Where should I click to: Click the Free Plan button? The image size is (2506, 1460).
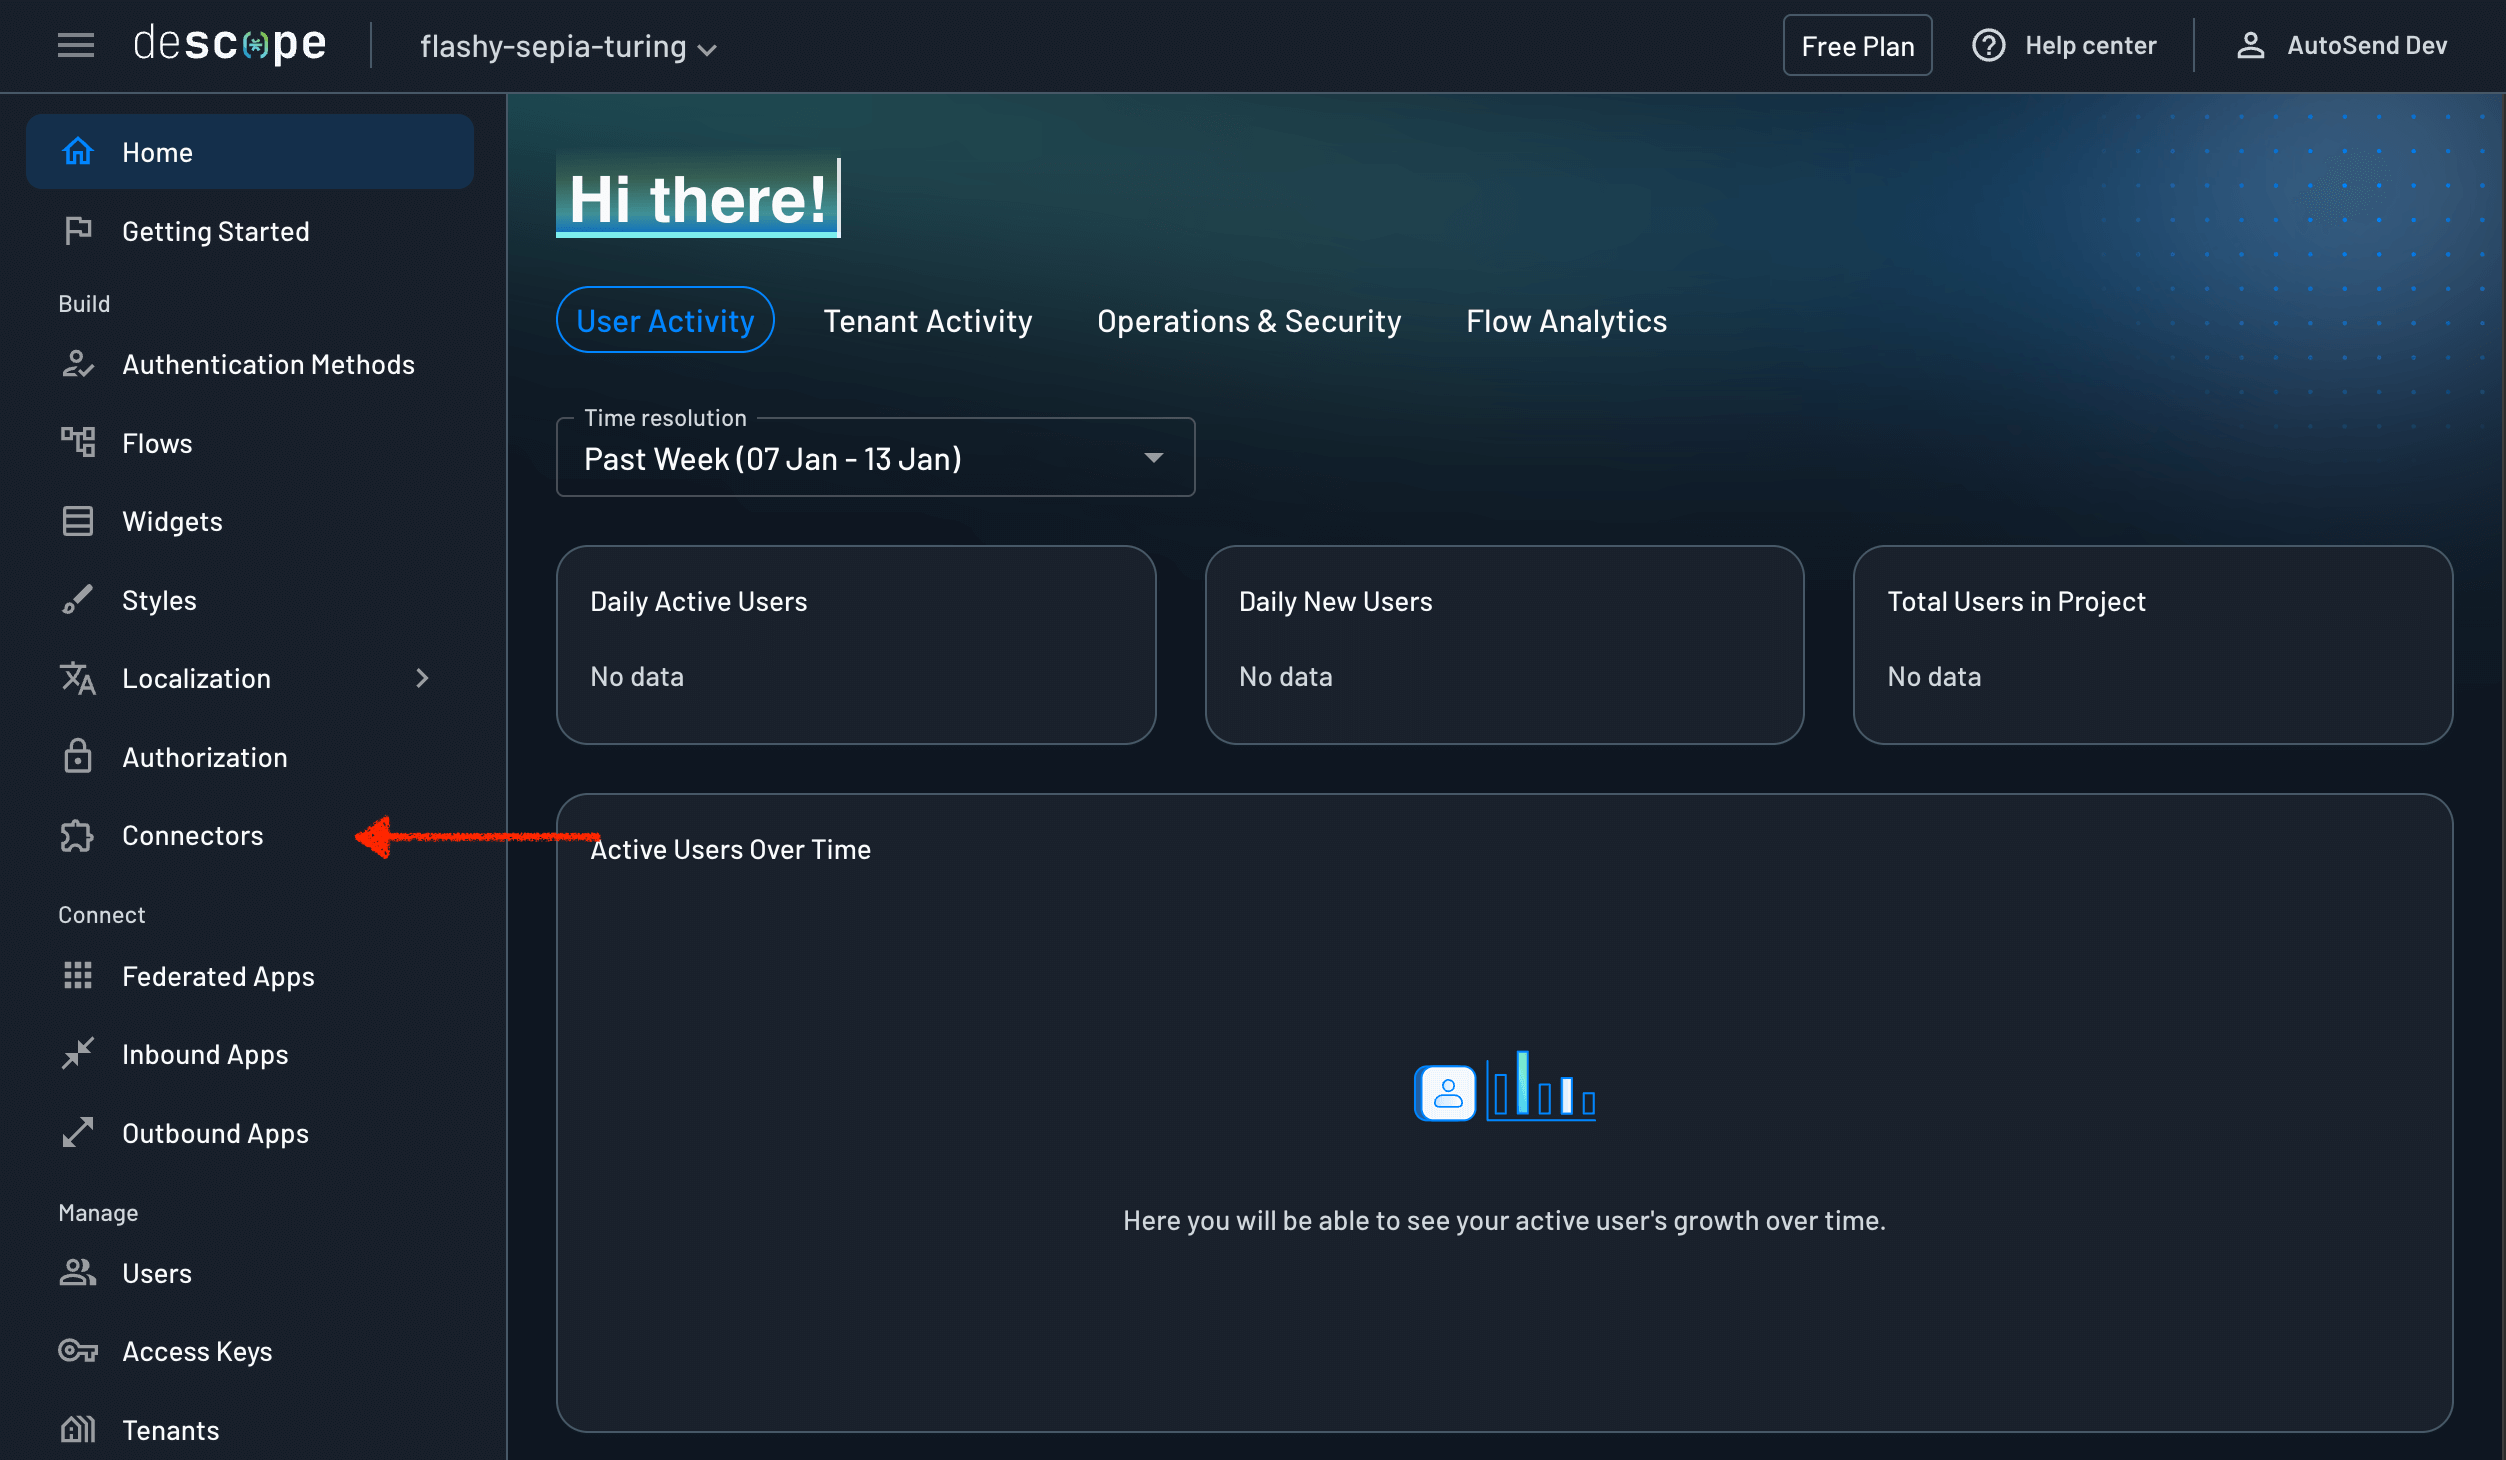[x=1857, y=46]
